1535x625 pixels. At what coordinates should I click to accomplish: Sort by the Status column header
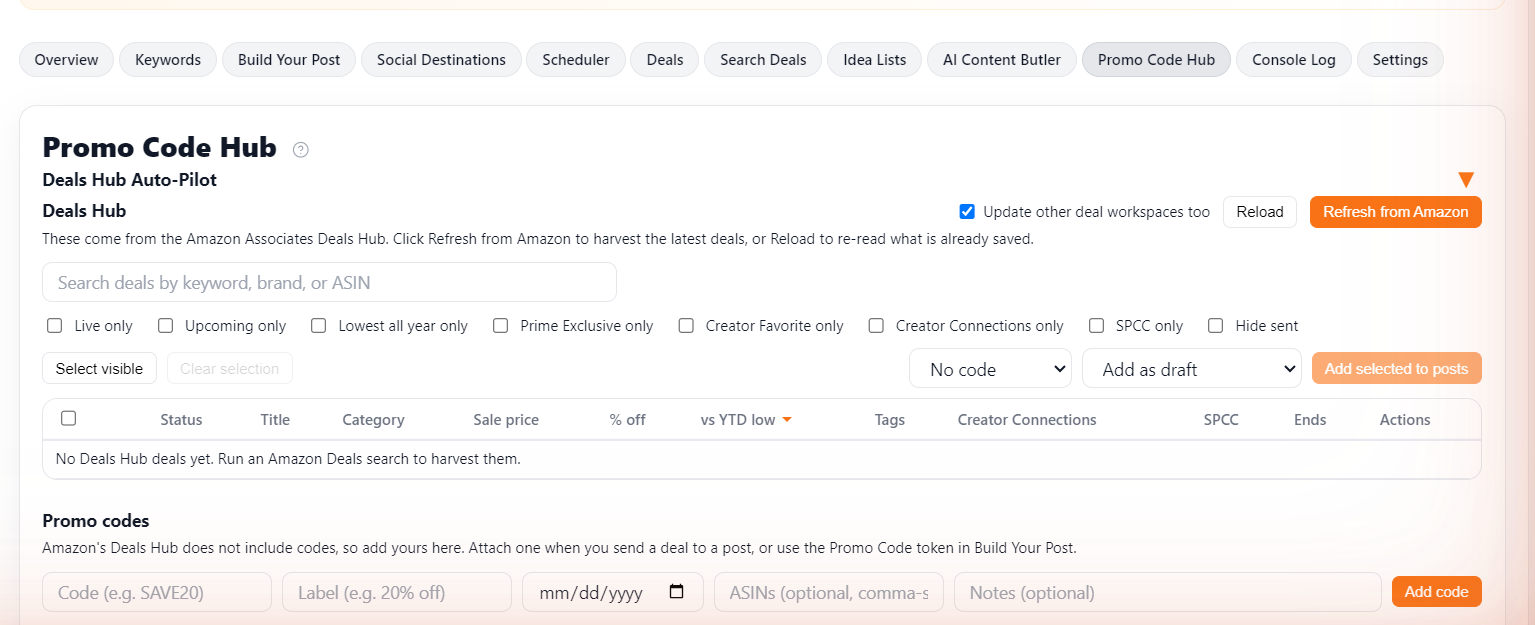181,420
